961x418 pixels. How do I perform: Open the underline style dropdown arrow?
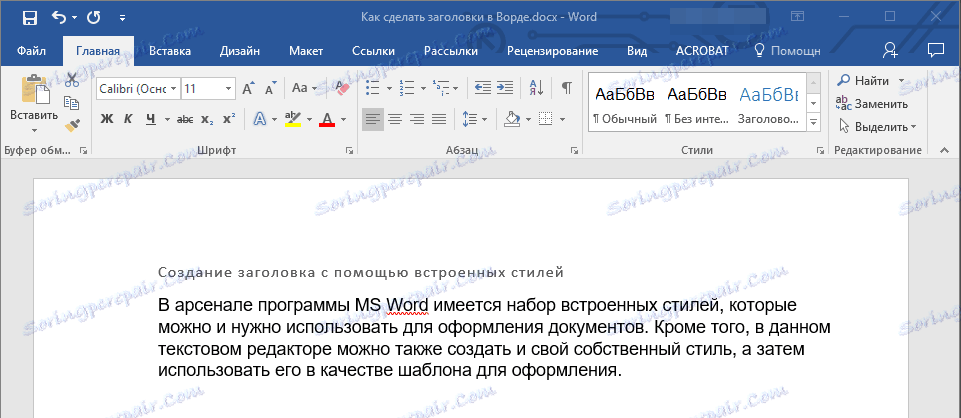(x=166, y=120)
